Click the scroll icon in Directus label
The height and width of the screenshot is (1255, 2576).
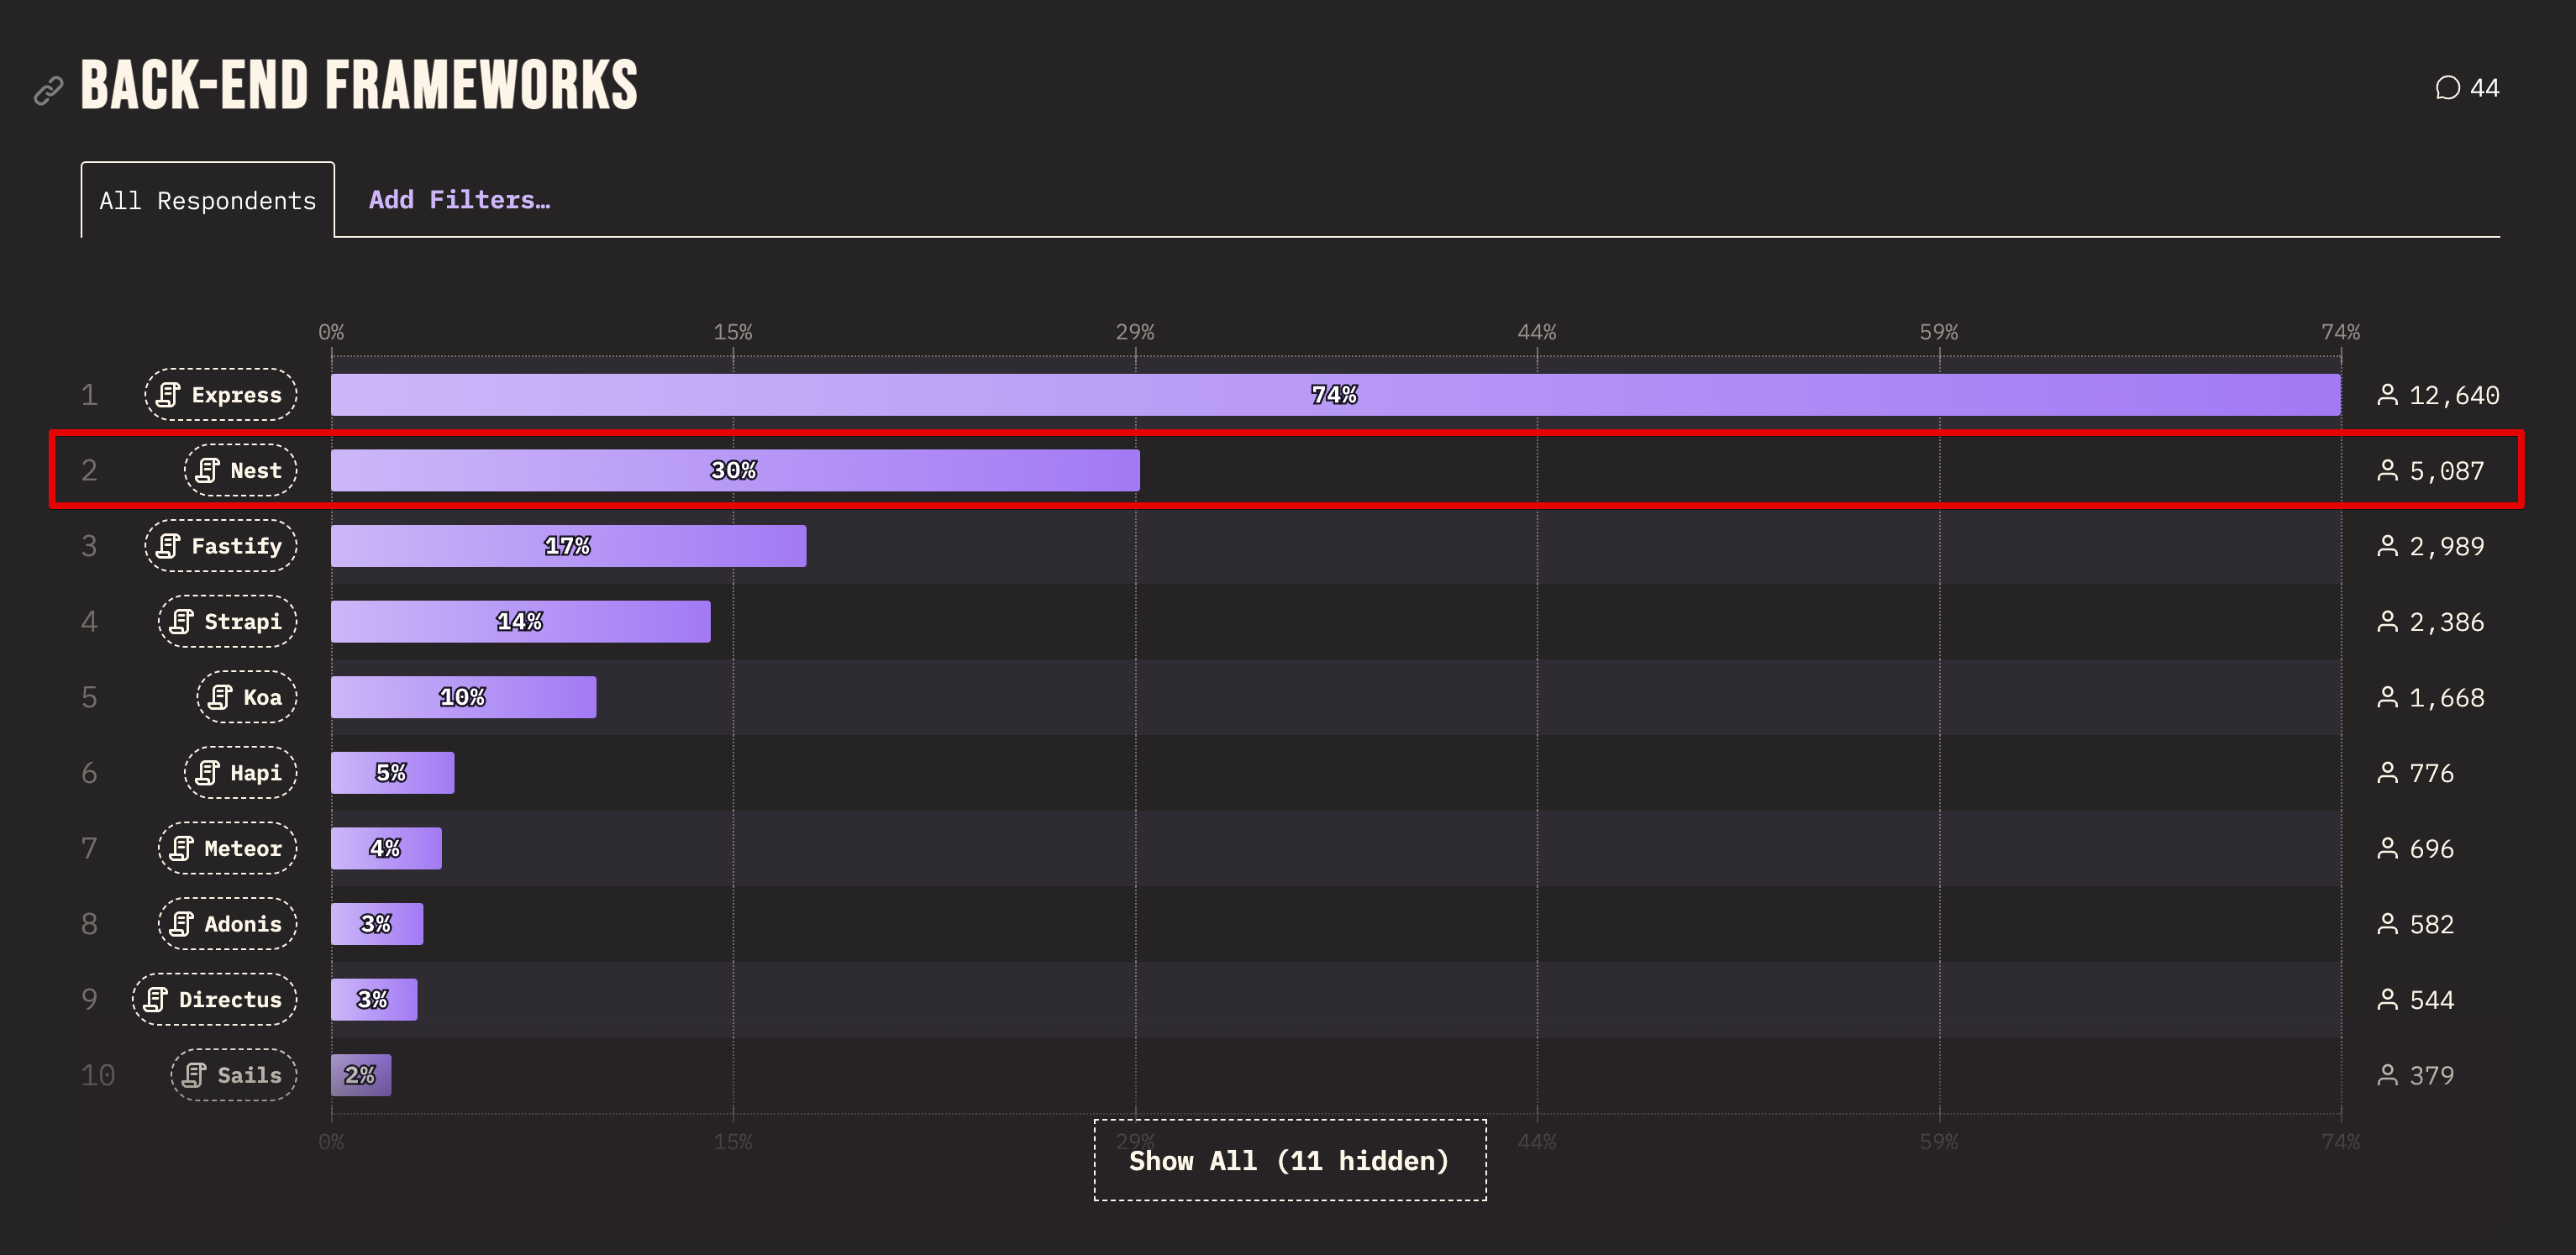pyautogui.click(x=155, y=999)
